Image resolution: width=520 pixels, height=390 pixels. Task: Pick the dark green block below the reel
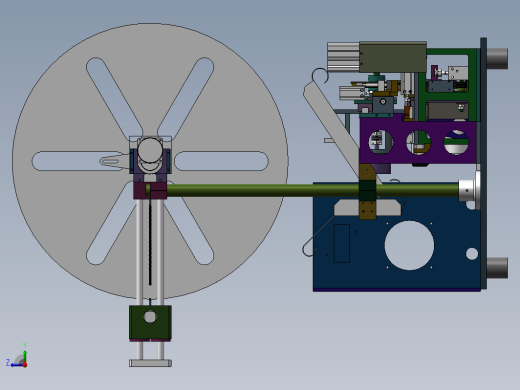pyautogui.click(x=150, y=322)
